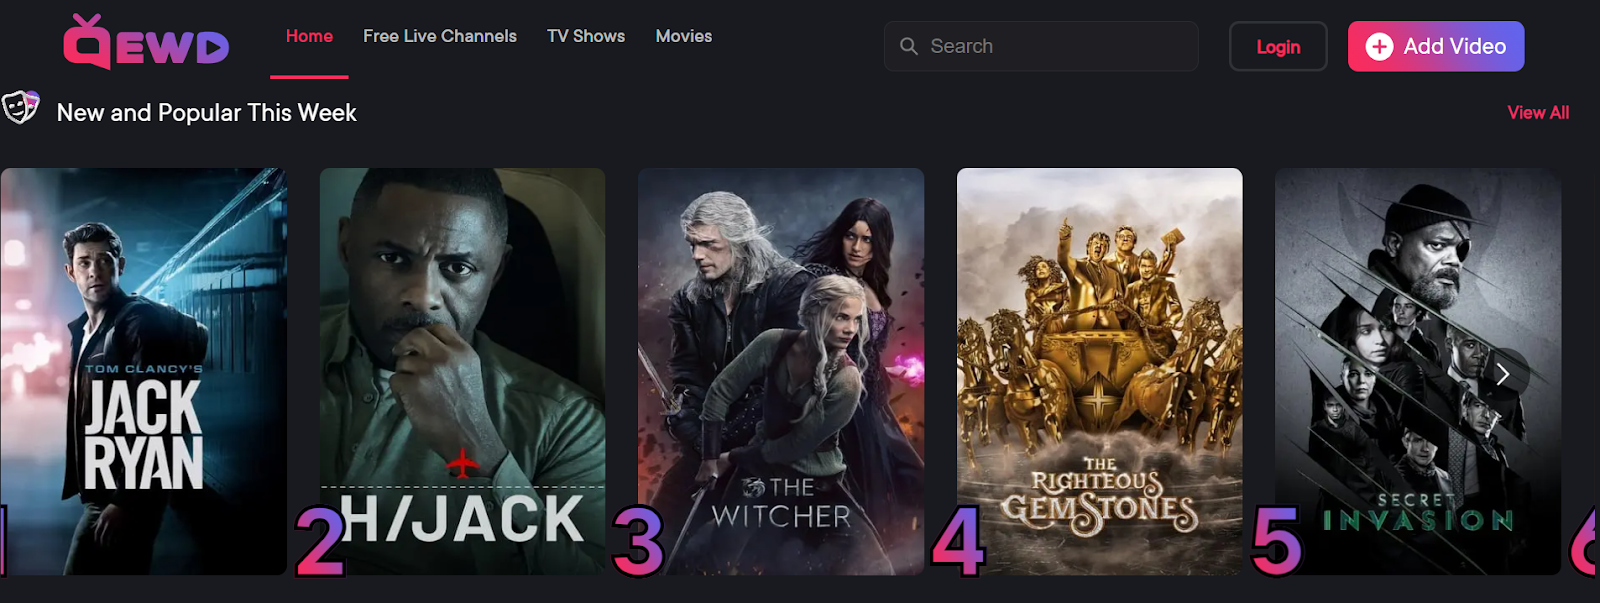This screenshot has width=1600, height=603.
Task: Click the plus icon in Add Video
Action: coord(1379,46)
